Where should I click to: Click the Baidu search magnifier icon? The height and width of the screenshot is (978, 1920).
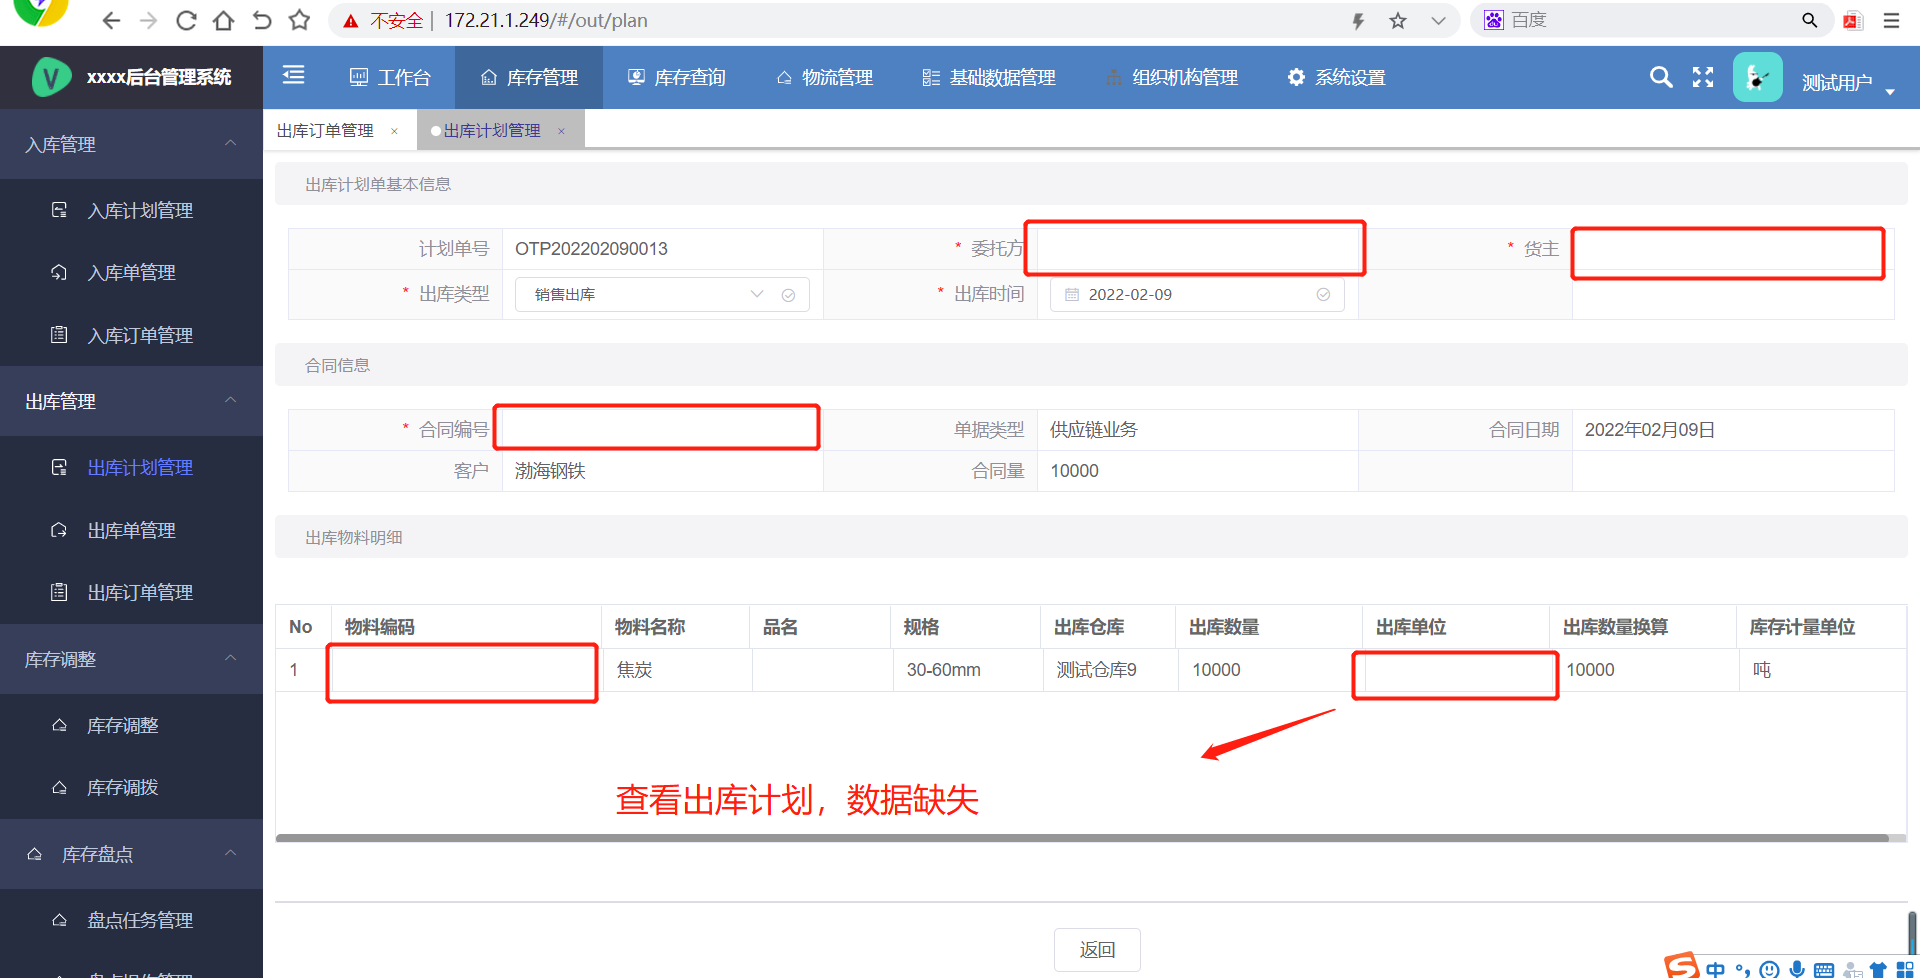1809,20
